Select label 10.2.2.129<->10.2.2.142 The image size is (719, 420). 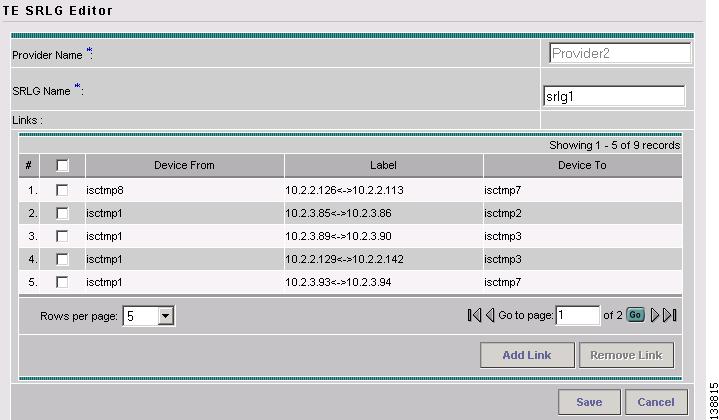(344, 259)
